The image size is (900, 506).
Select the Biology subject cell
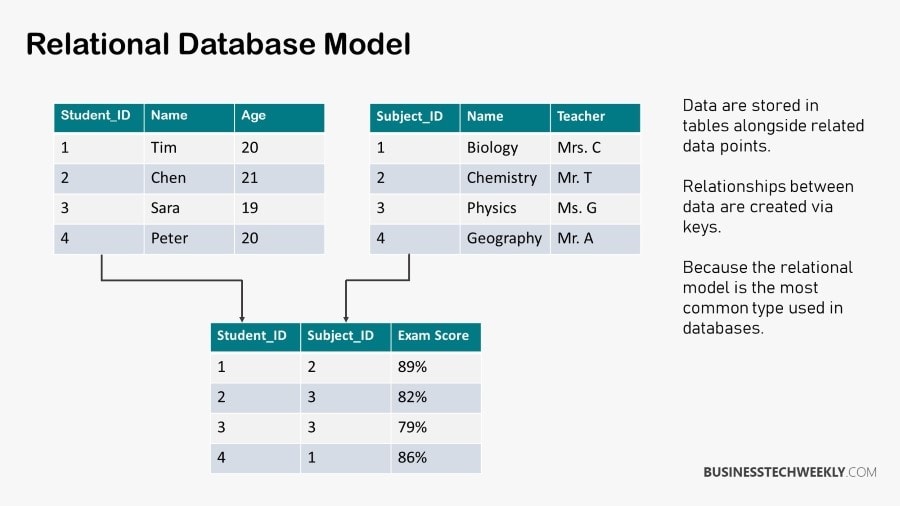[x=505, y=148]
